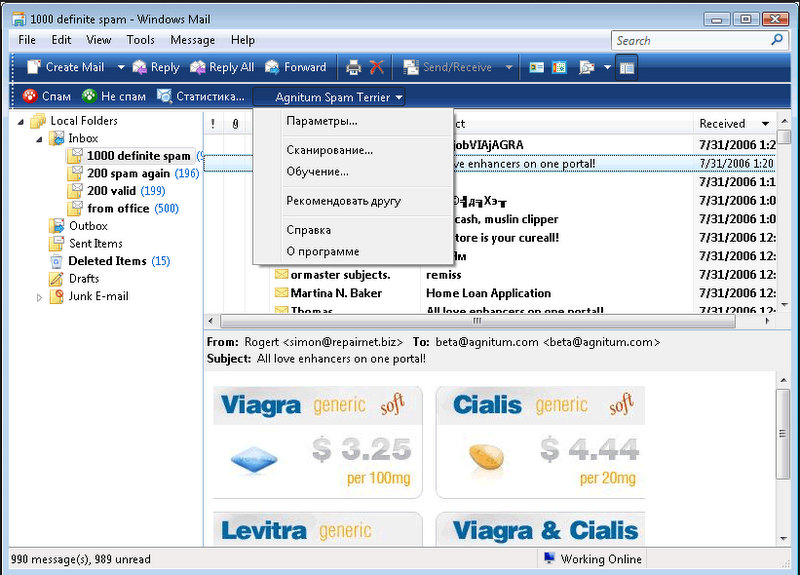The width and height of the screenshot is (800, 575).
Task: Select Обучение menu entry
Action: (x=317, y=171)
